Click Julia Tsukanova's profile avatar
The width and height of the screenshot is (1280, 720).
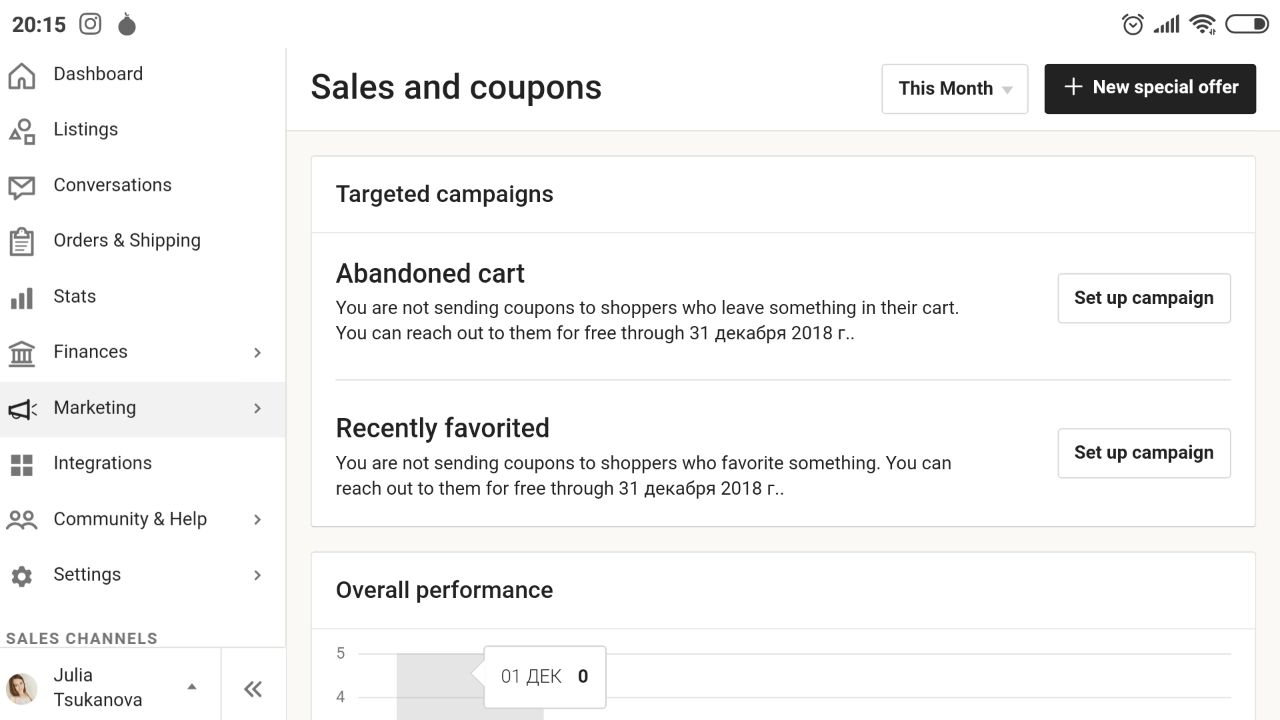(21, 688)
